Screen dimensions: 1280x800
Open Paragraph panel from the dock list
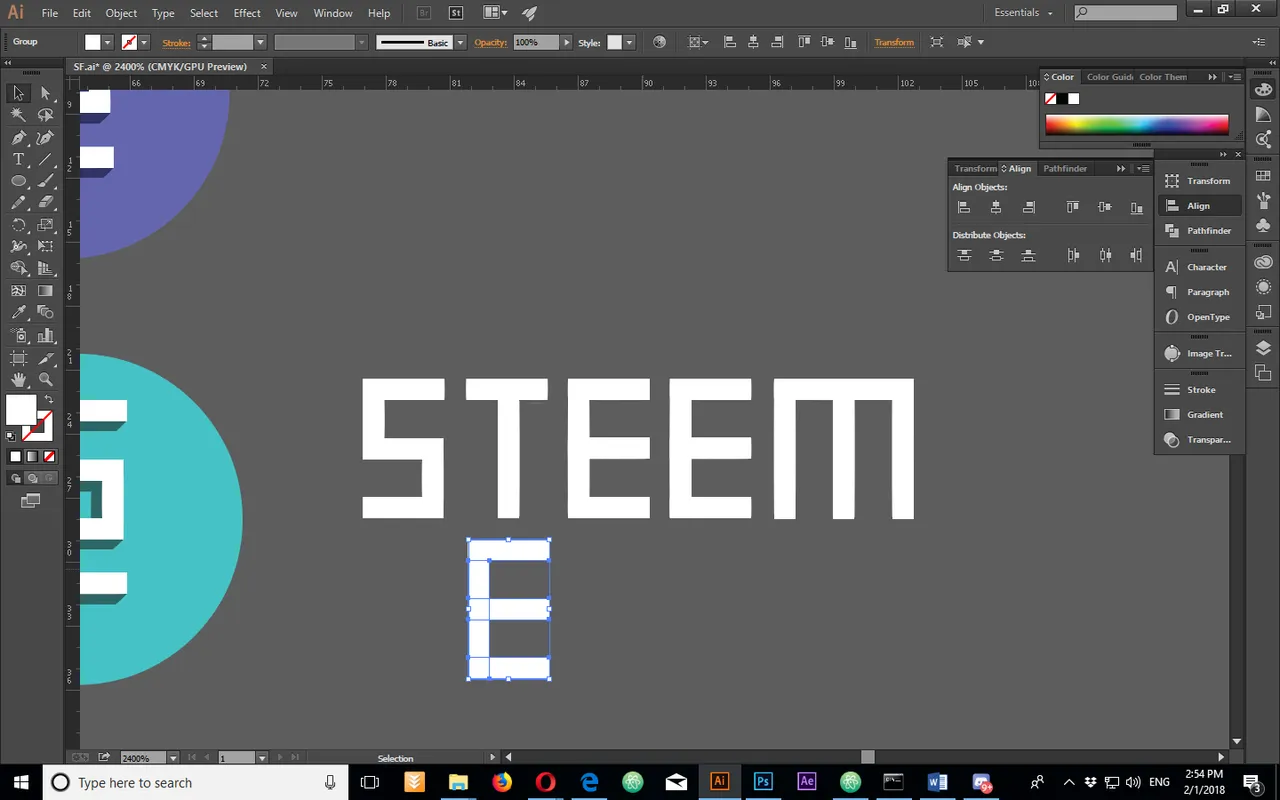point(1199,292)
